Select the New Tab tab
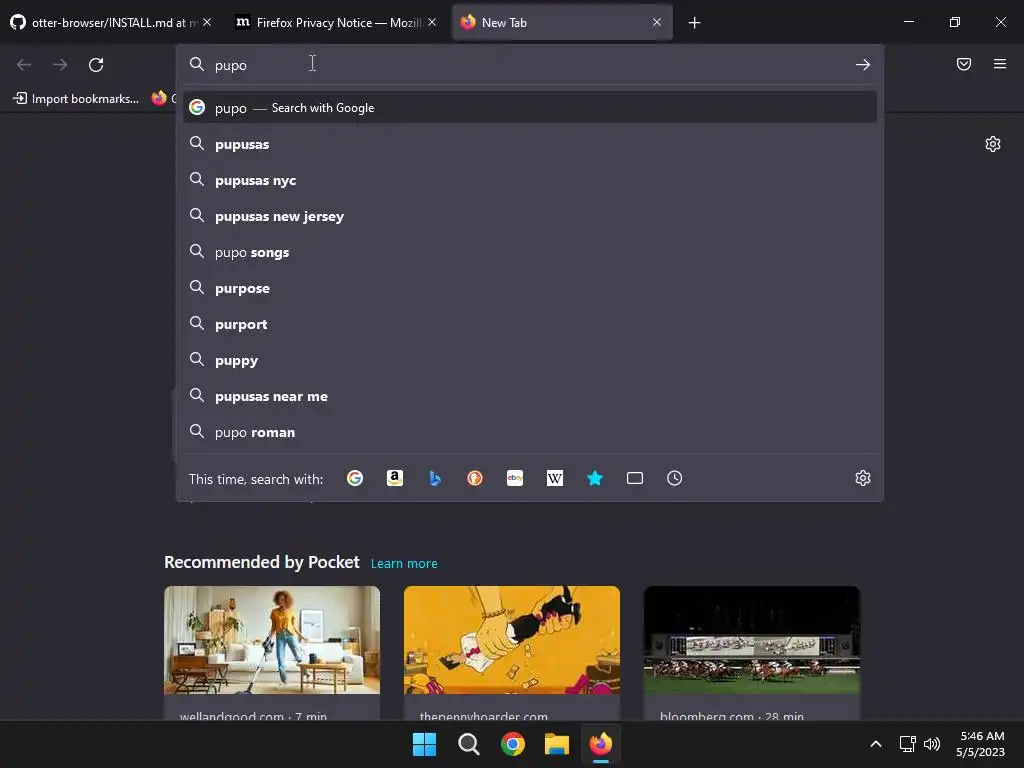The height and width of the screenshot is (768, 1024). point(562,22)
